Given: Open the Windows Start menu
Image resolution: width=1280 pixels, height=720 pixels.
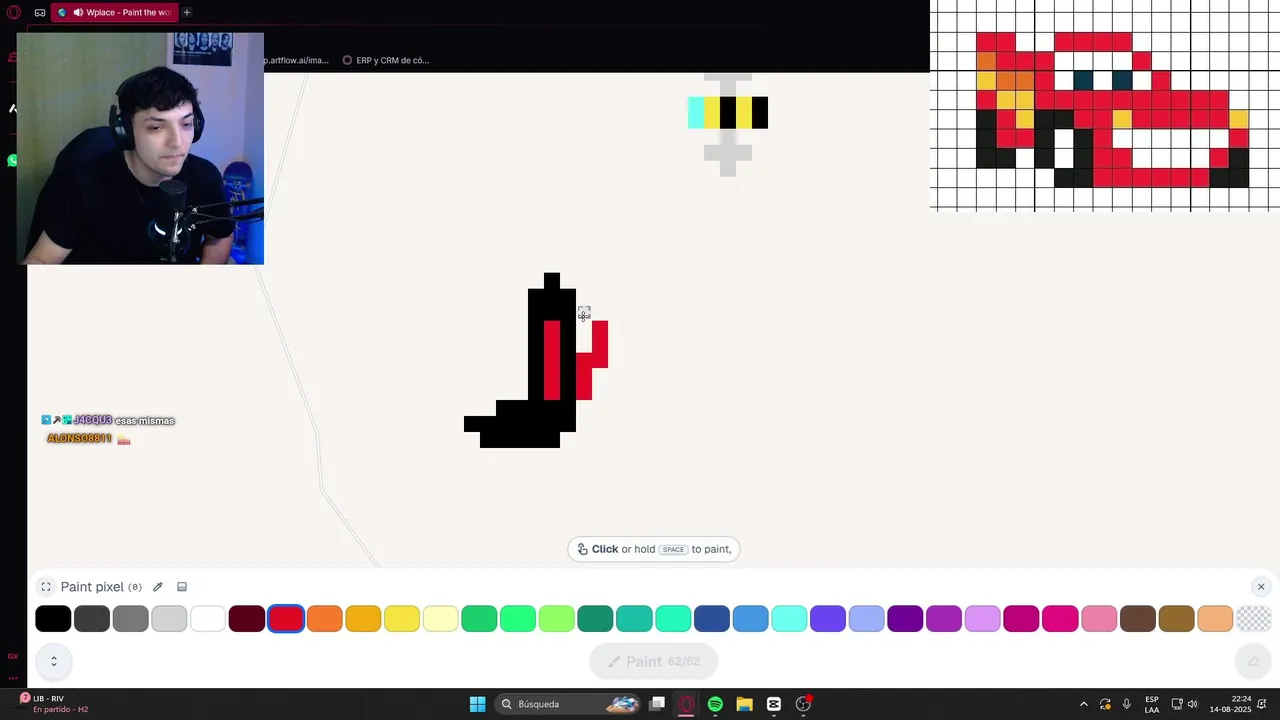Looking at the screenshot, I should coord(477,704).
